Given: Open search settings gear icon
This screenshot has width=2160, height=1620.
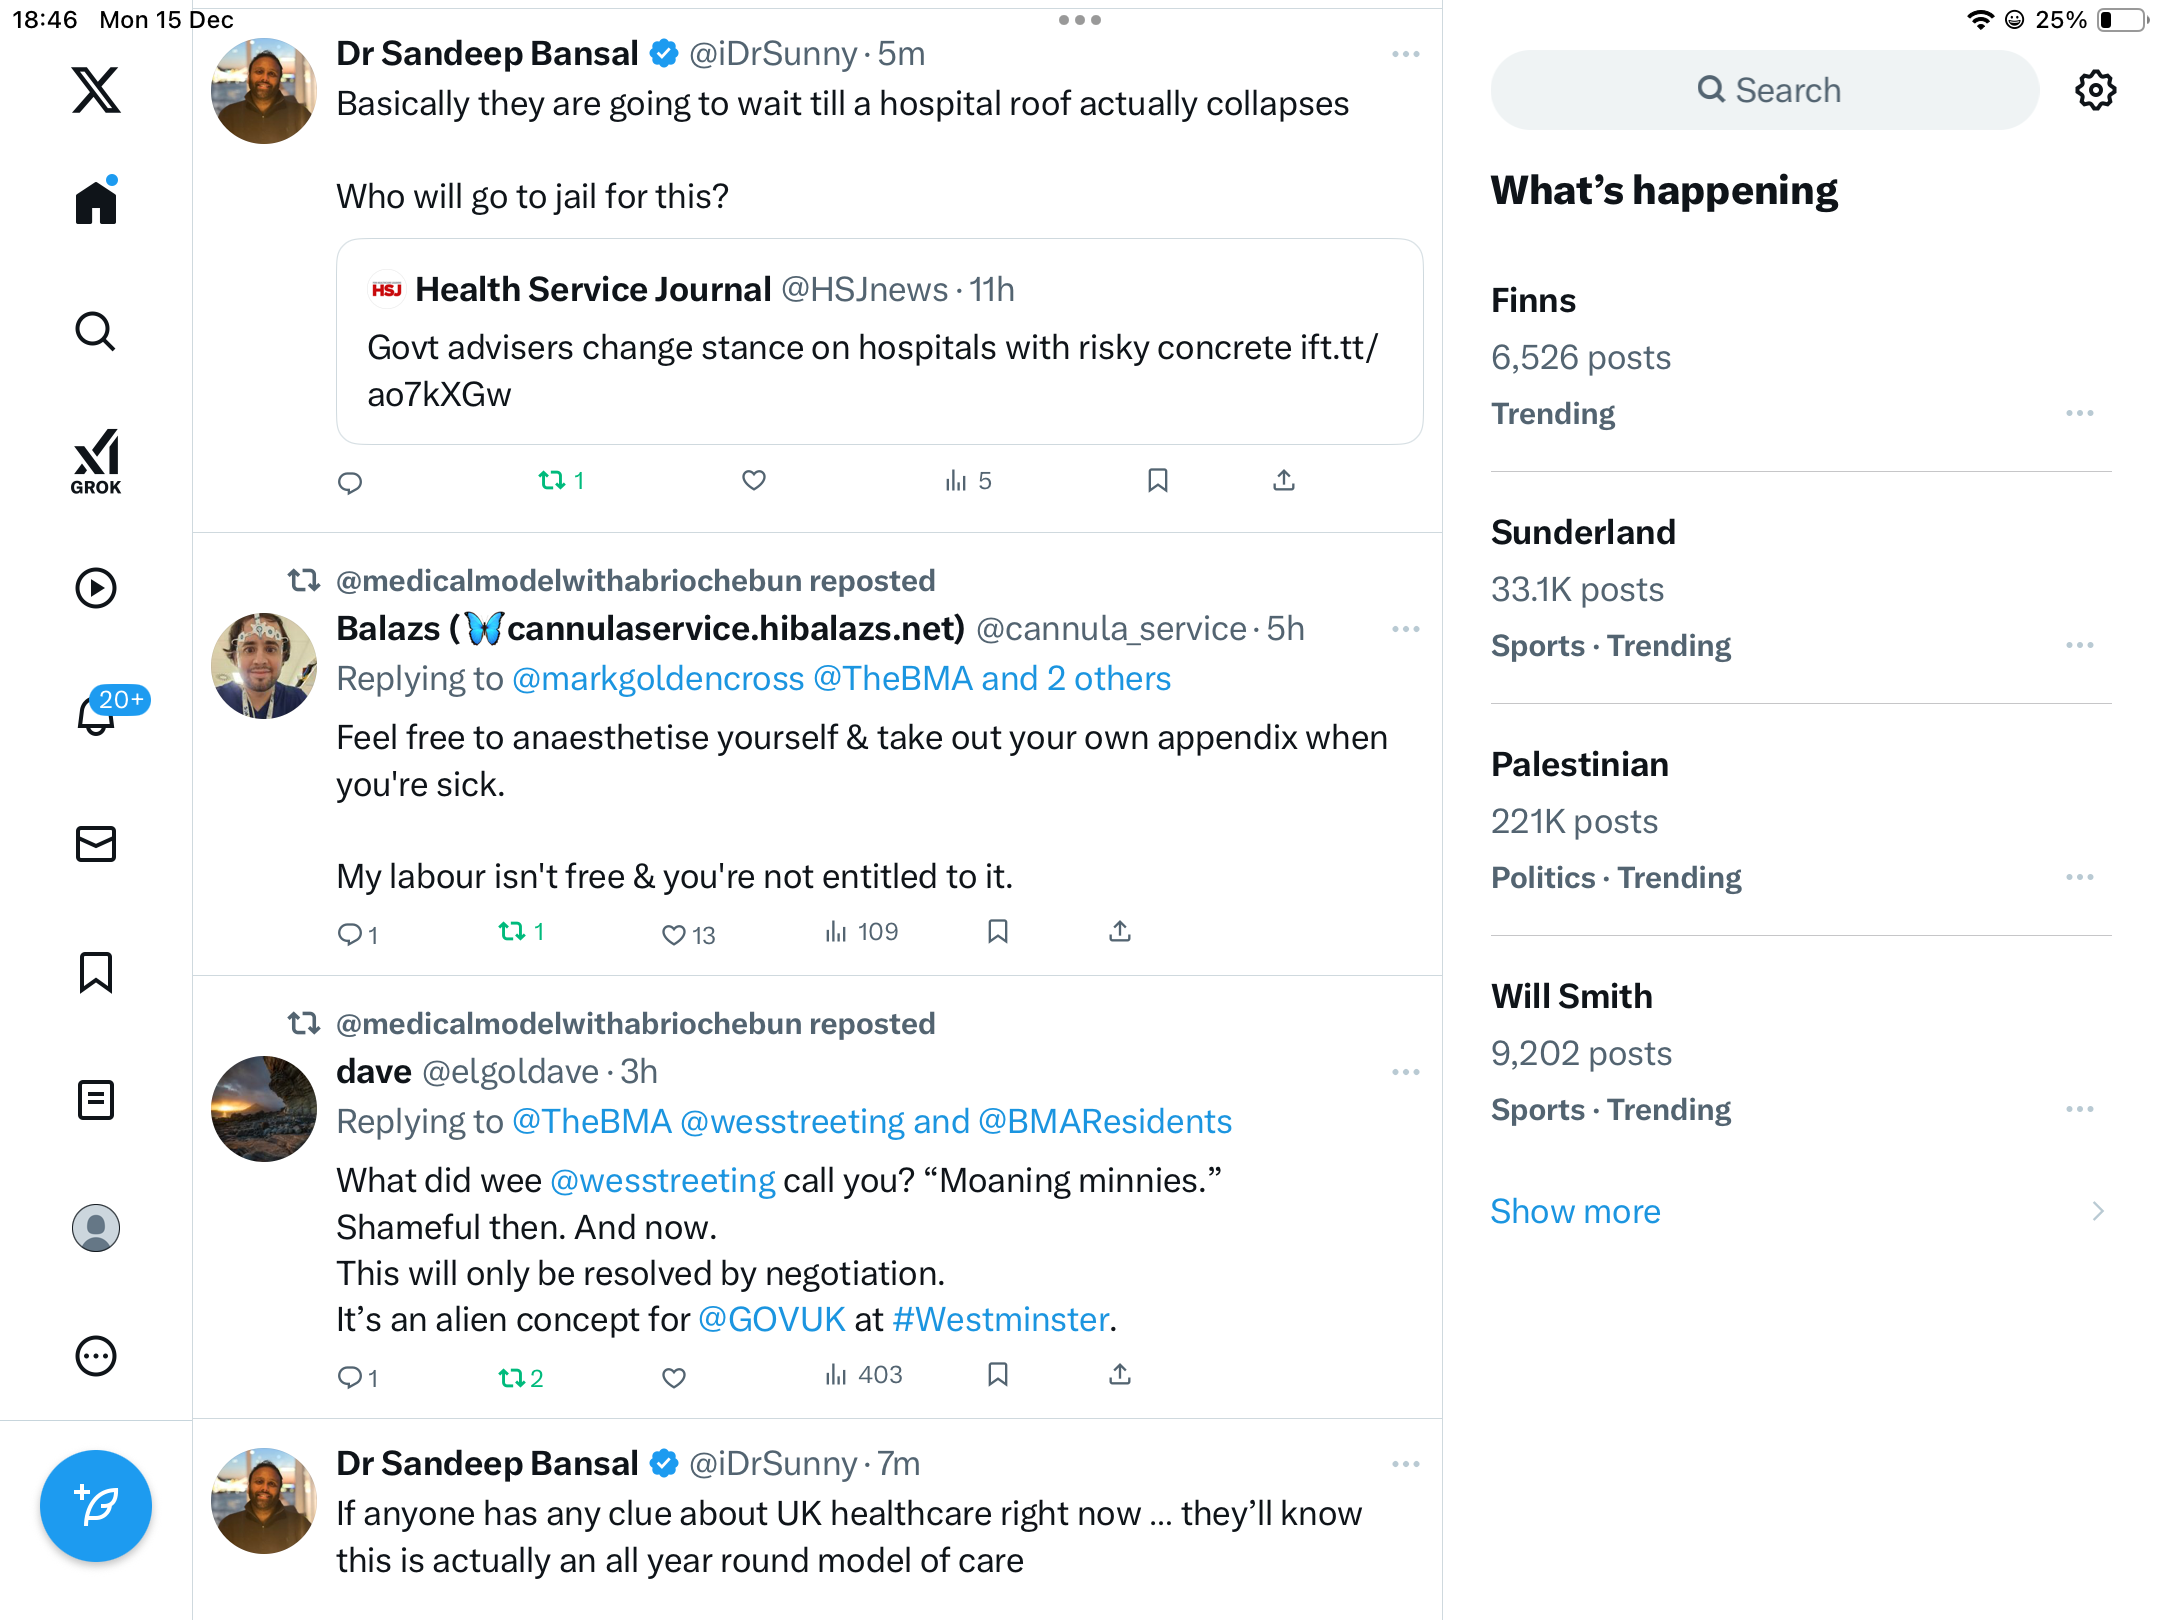Looking at the screenshot, I should (x=2095, y=90).
